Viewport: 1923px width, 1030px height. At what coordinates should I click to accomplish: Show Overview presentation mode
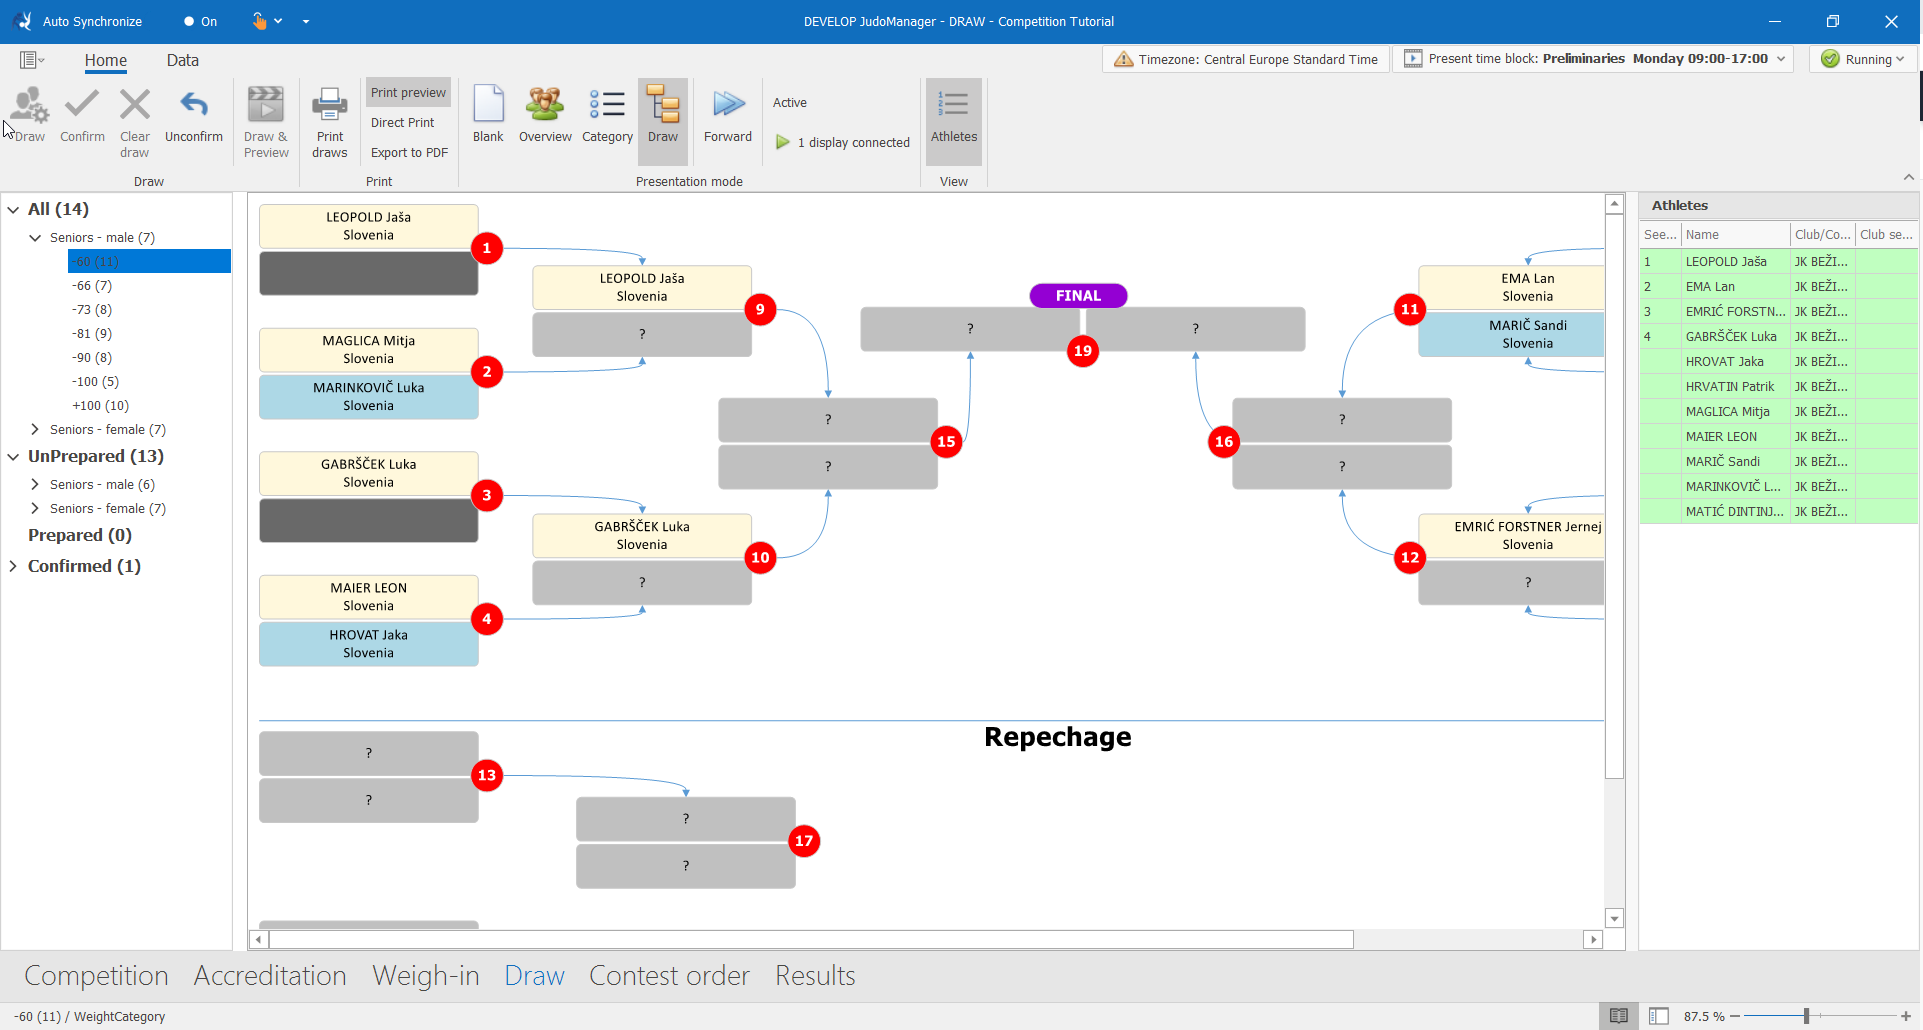(545, 115)
